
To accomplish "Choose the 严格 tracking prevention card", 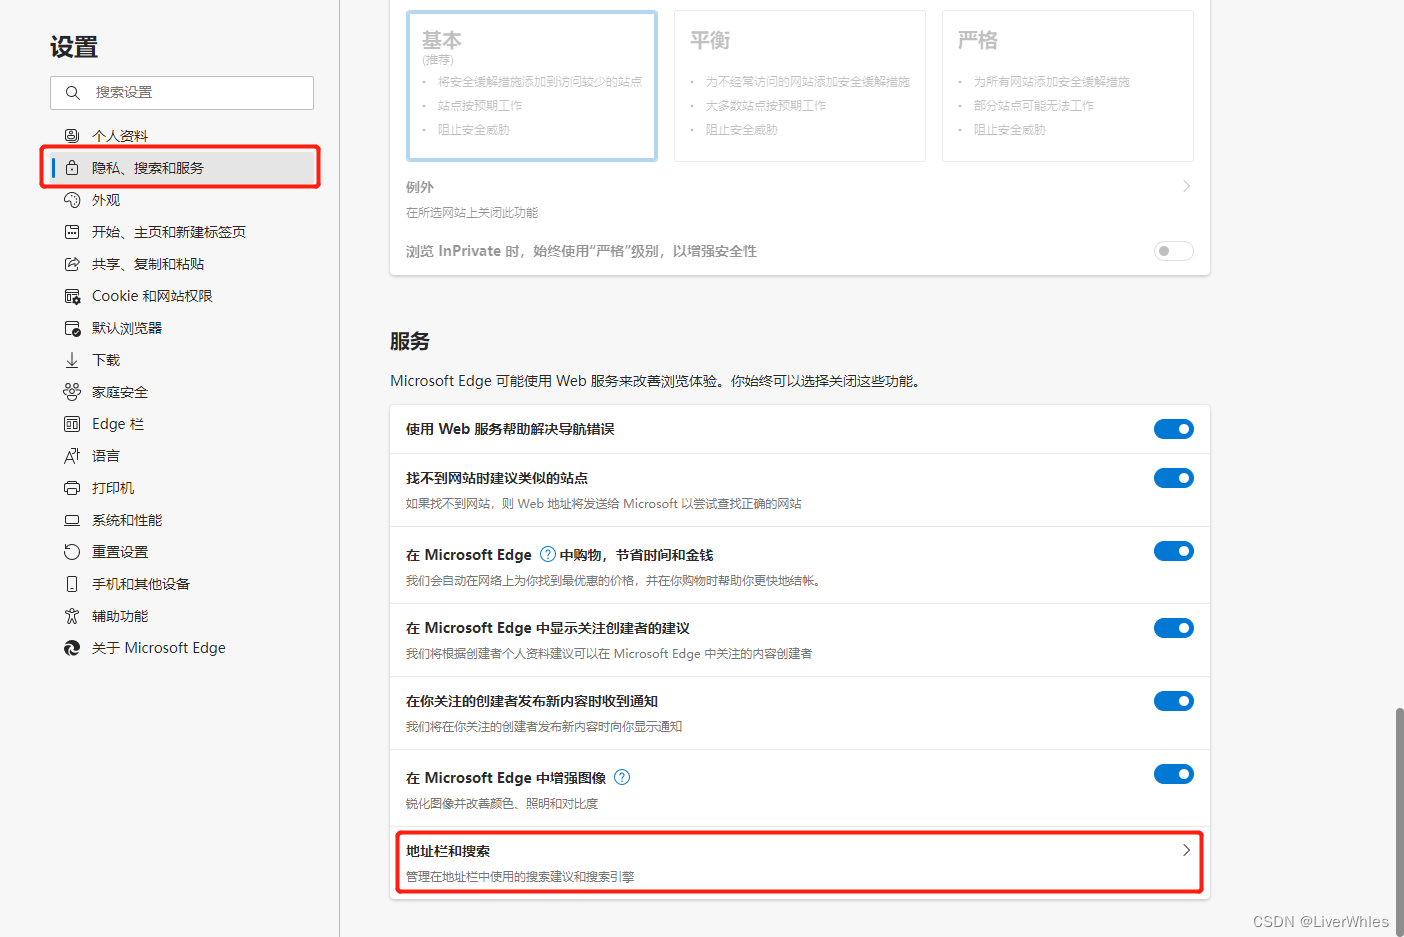I will pyautogui.click(x=1068, y=86).
